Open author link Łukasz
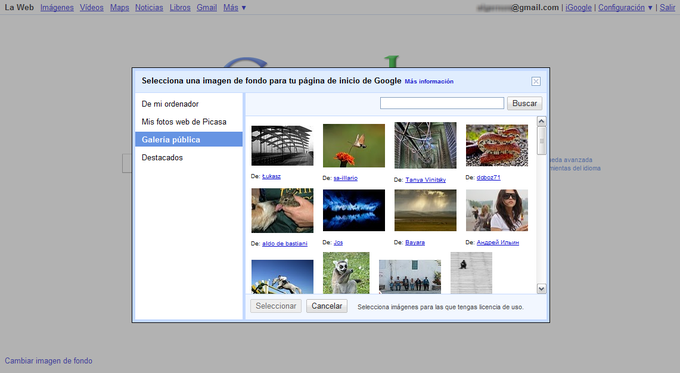The height and width of the screenshot is (373, 680). point(271,176)
